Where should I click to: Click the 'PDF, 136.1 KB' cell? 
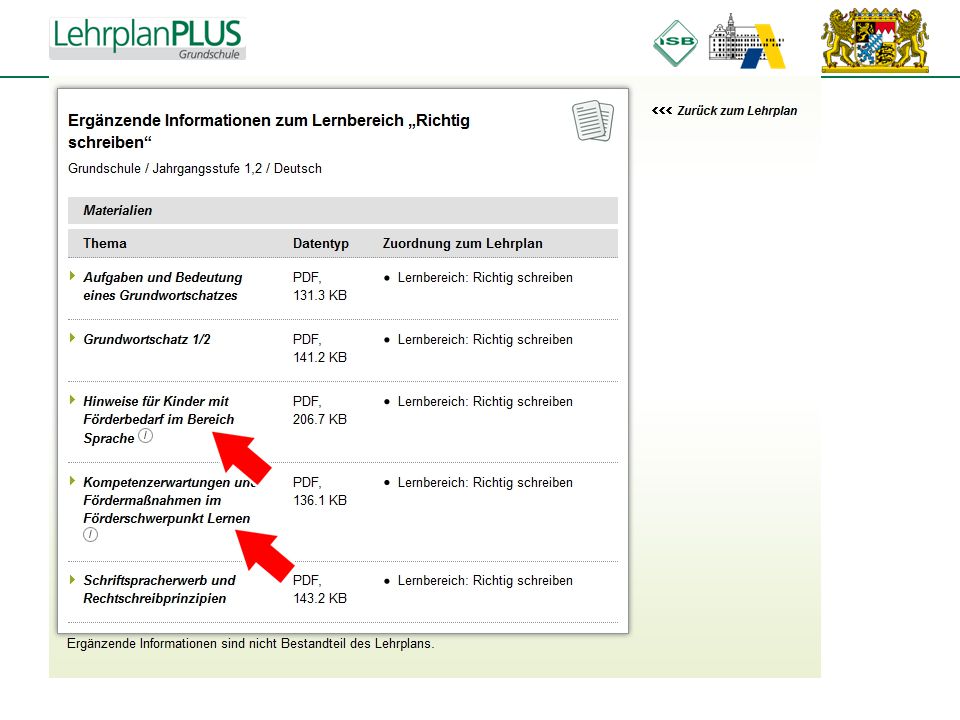pyautogui.click(x=320, y=492)
